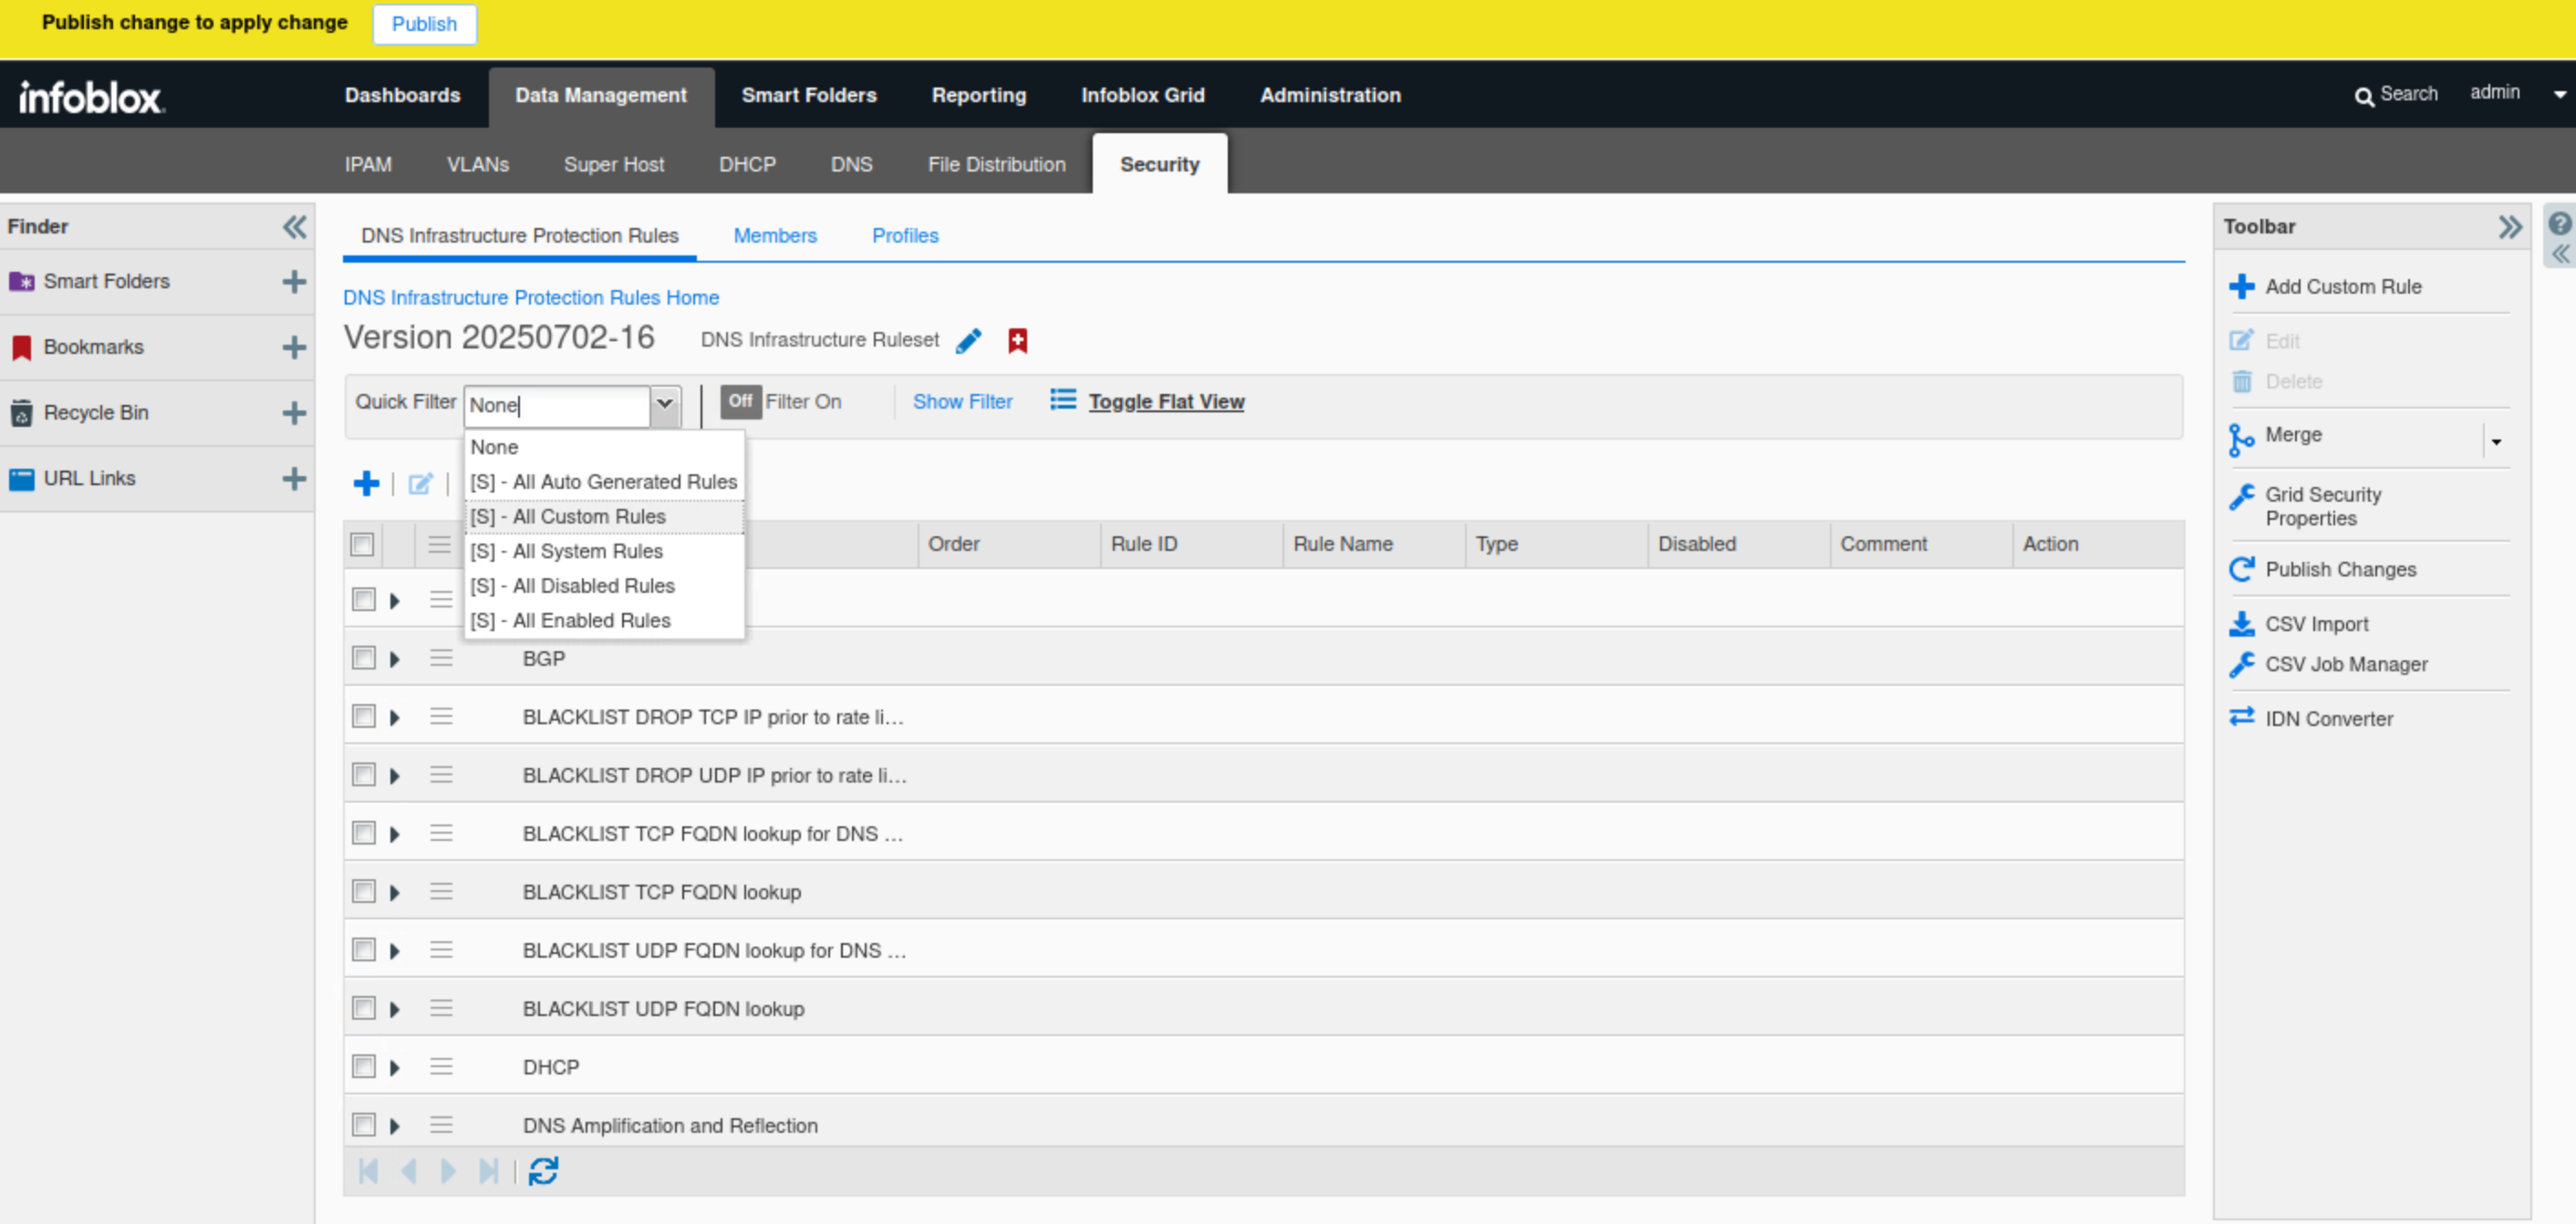Screen dimensions: 2576x1224
Task: Expand BLACKLIST UDP FQDN lookup for DNS category
Action: click(x=395, y=951)
